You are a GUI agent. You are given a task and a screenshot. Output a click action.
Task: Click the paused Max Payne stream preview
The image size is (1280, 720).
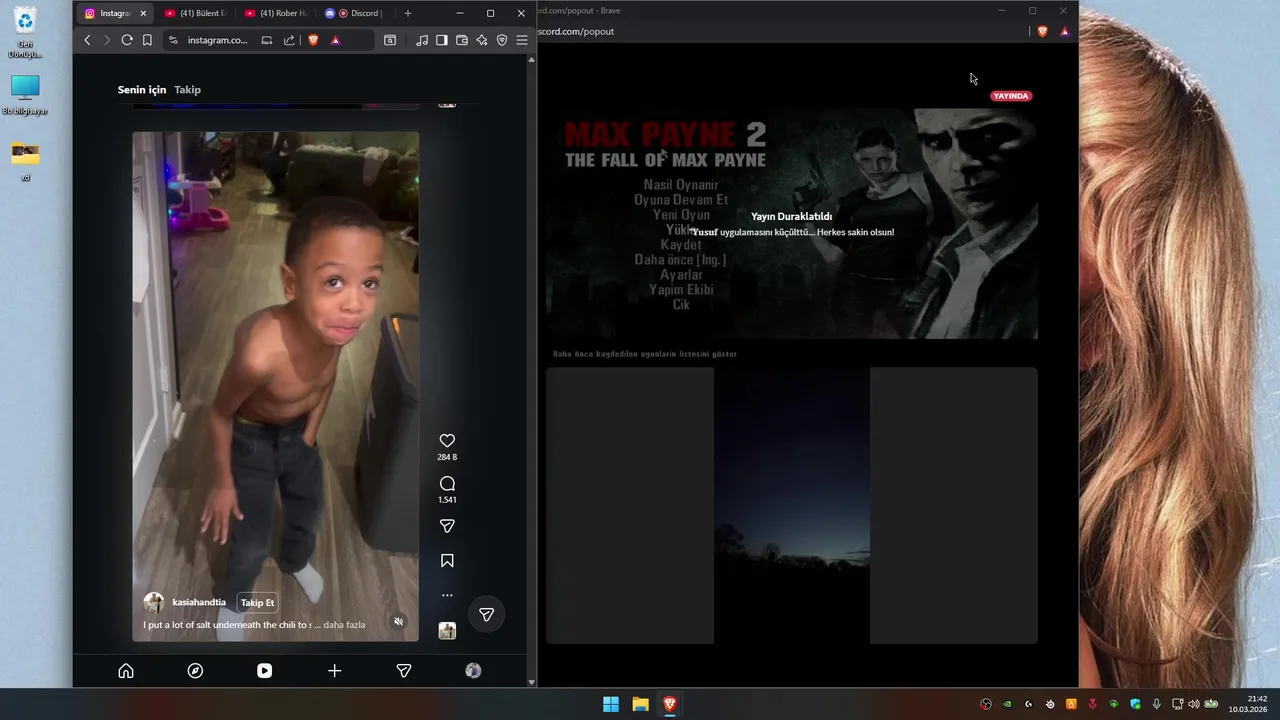coord(792,224)
